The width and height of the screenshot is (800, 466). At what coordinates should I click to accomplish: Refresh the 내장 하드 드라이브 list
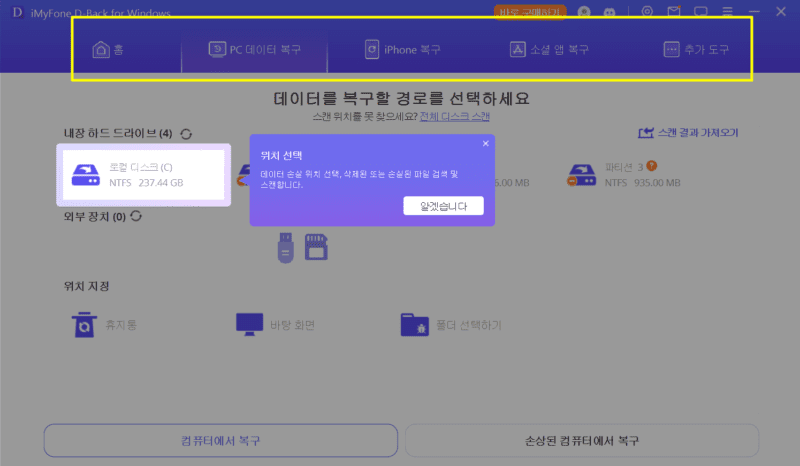(x=186, y=133)
